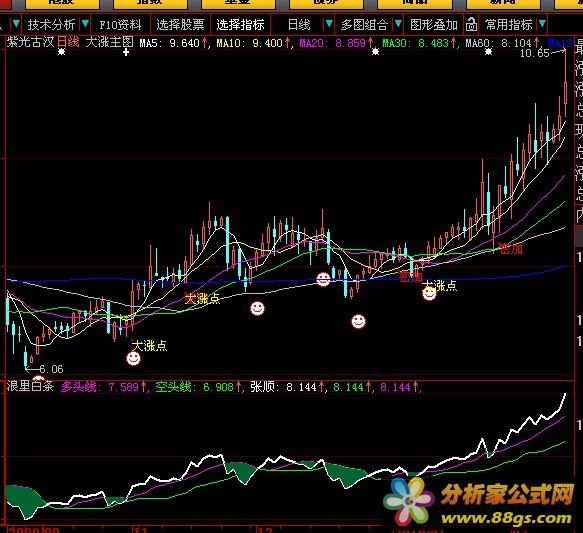Viewport: 583px width, 533px height.
Task: Click the 大涨主图 indicator name
Action: click(x=109, y=42)
